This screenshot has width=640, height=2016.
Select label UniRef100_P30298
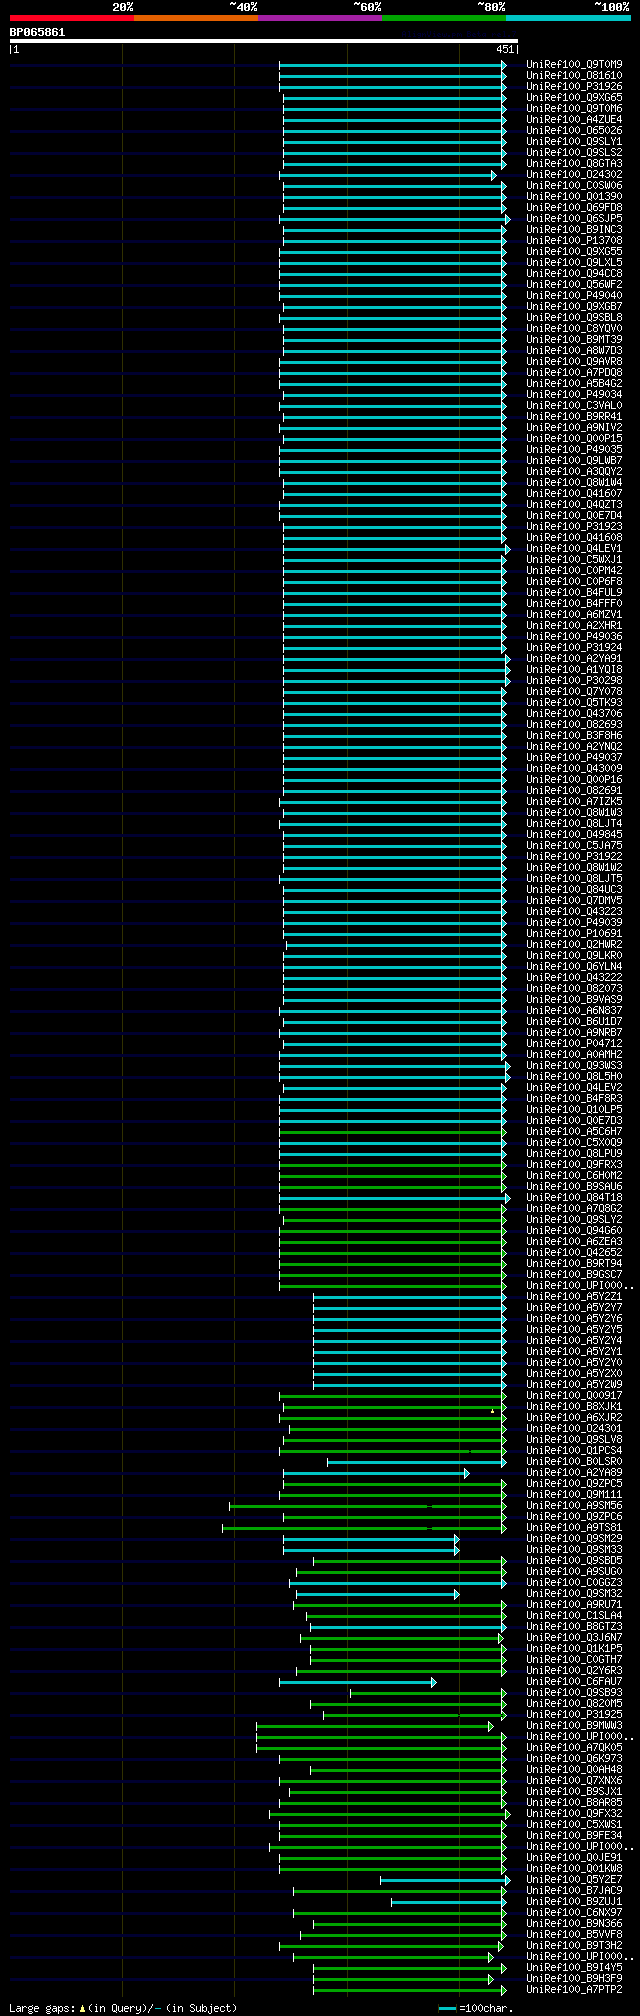coord(574,681)
